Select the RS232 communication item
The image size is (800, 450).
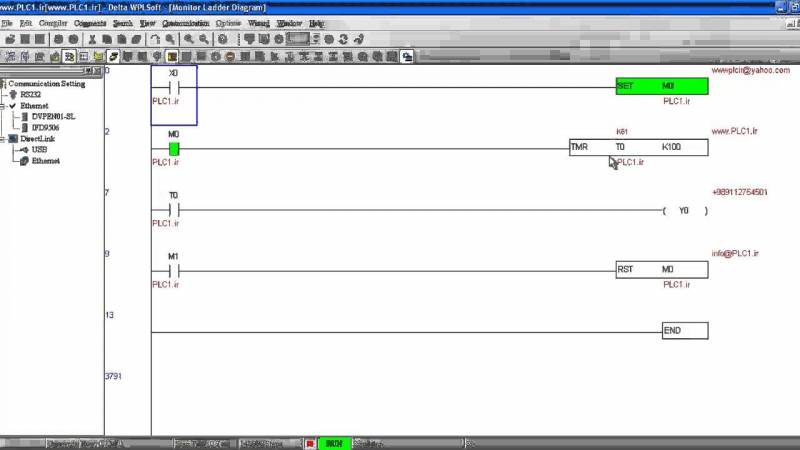[30, 94]
